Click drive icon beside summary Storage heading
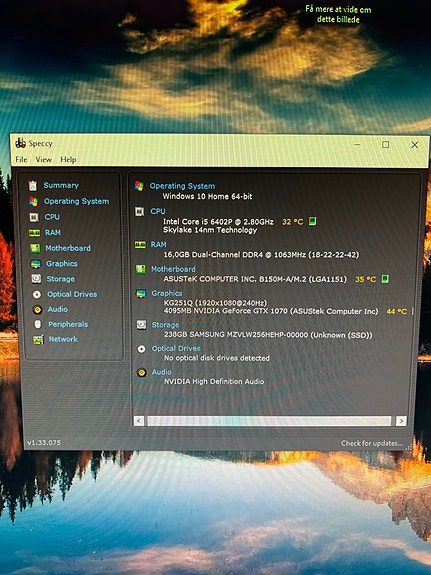 pos(141,325)
